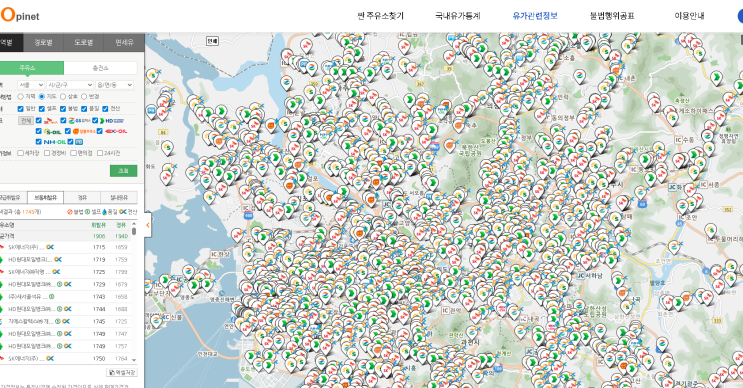Viewport: 743px width, 388px height.
Task: Open the 유가관련정보 menu
Action: (x=535, y=16)
